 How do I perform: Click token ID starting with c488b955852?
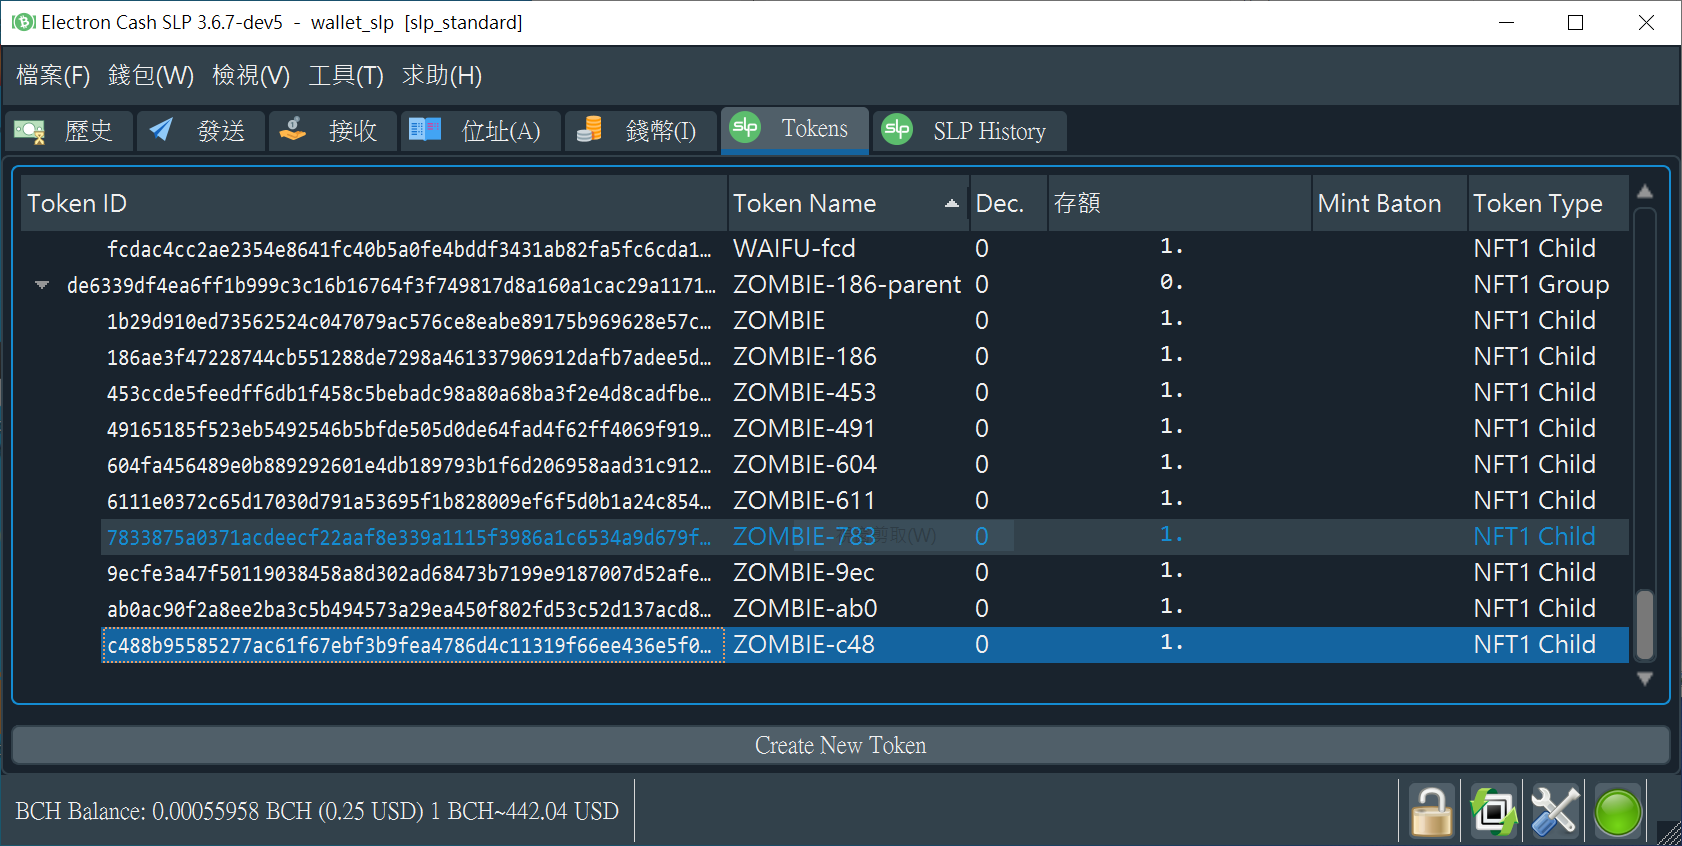(409, 646)
